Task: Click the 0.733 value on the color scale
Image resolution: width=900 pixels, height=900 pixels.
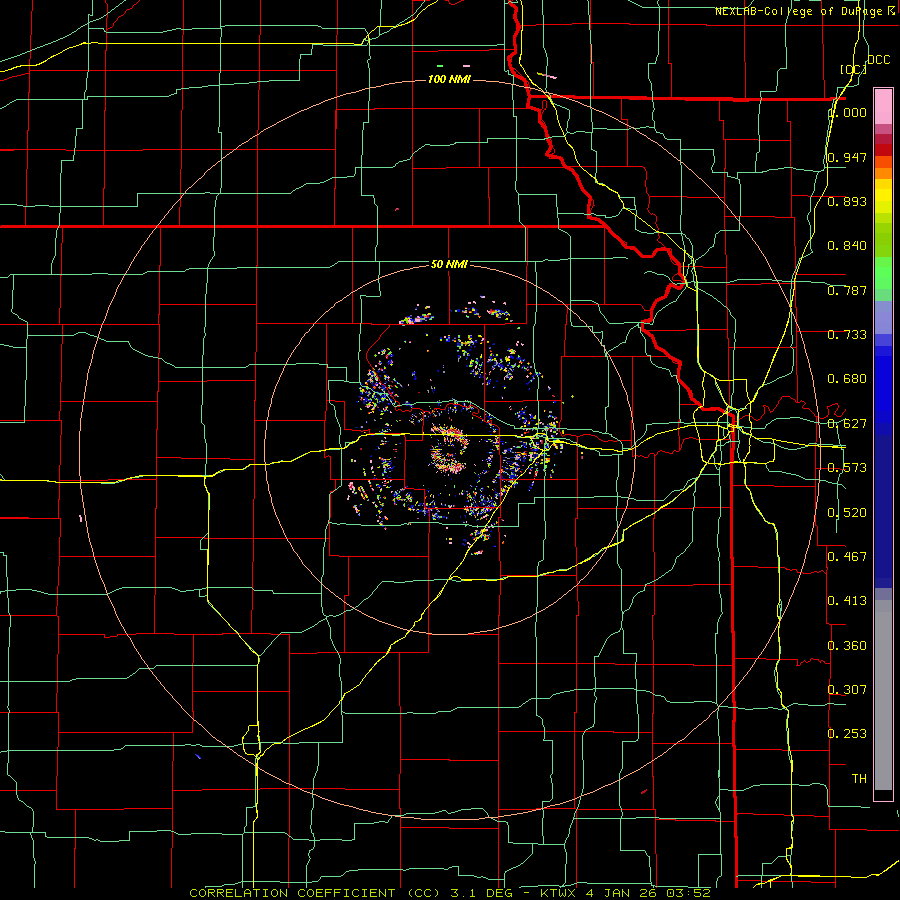Action: point(847,335)
